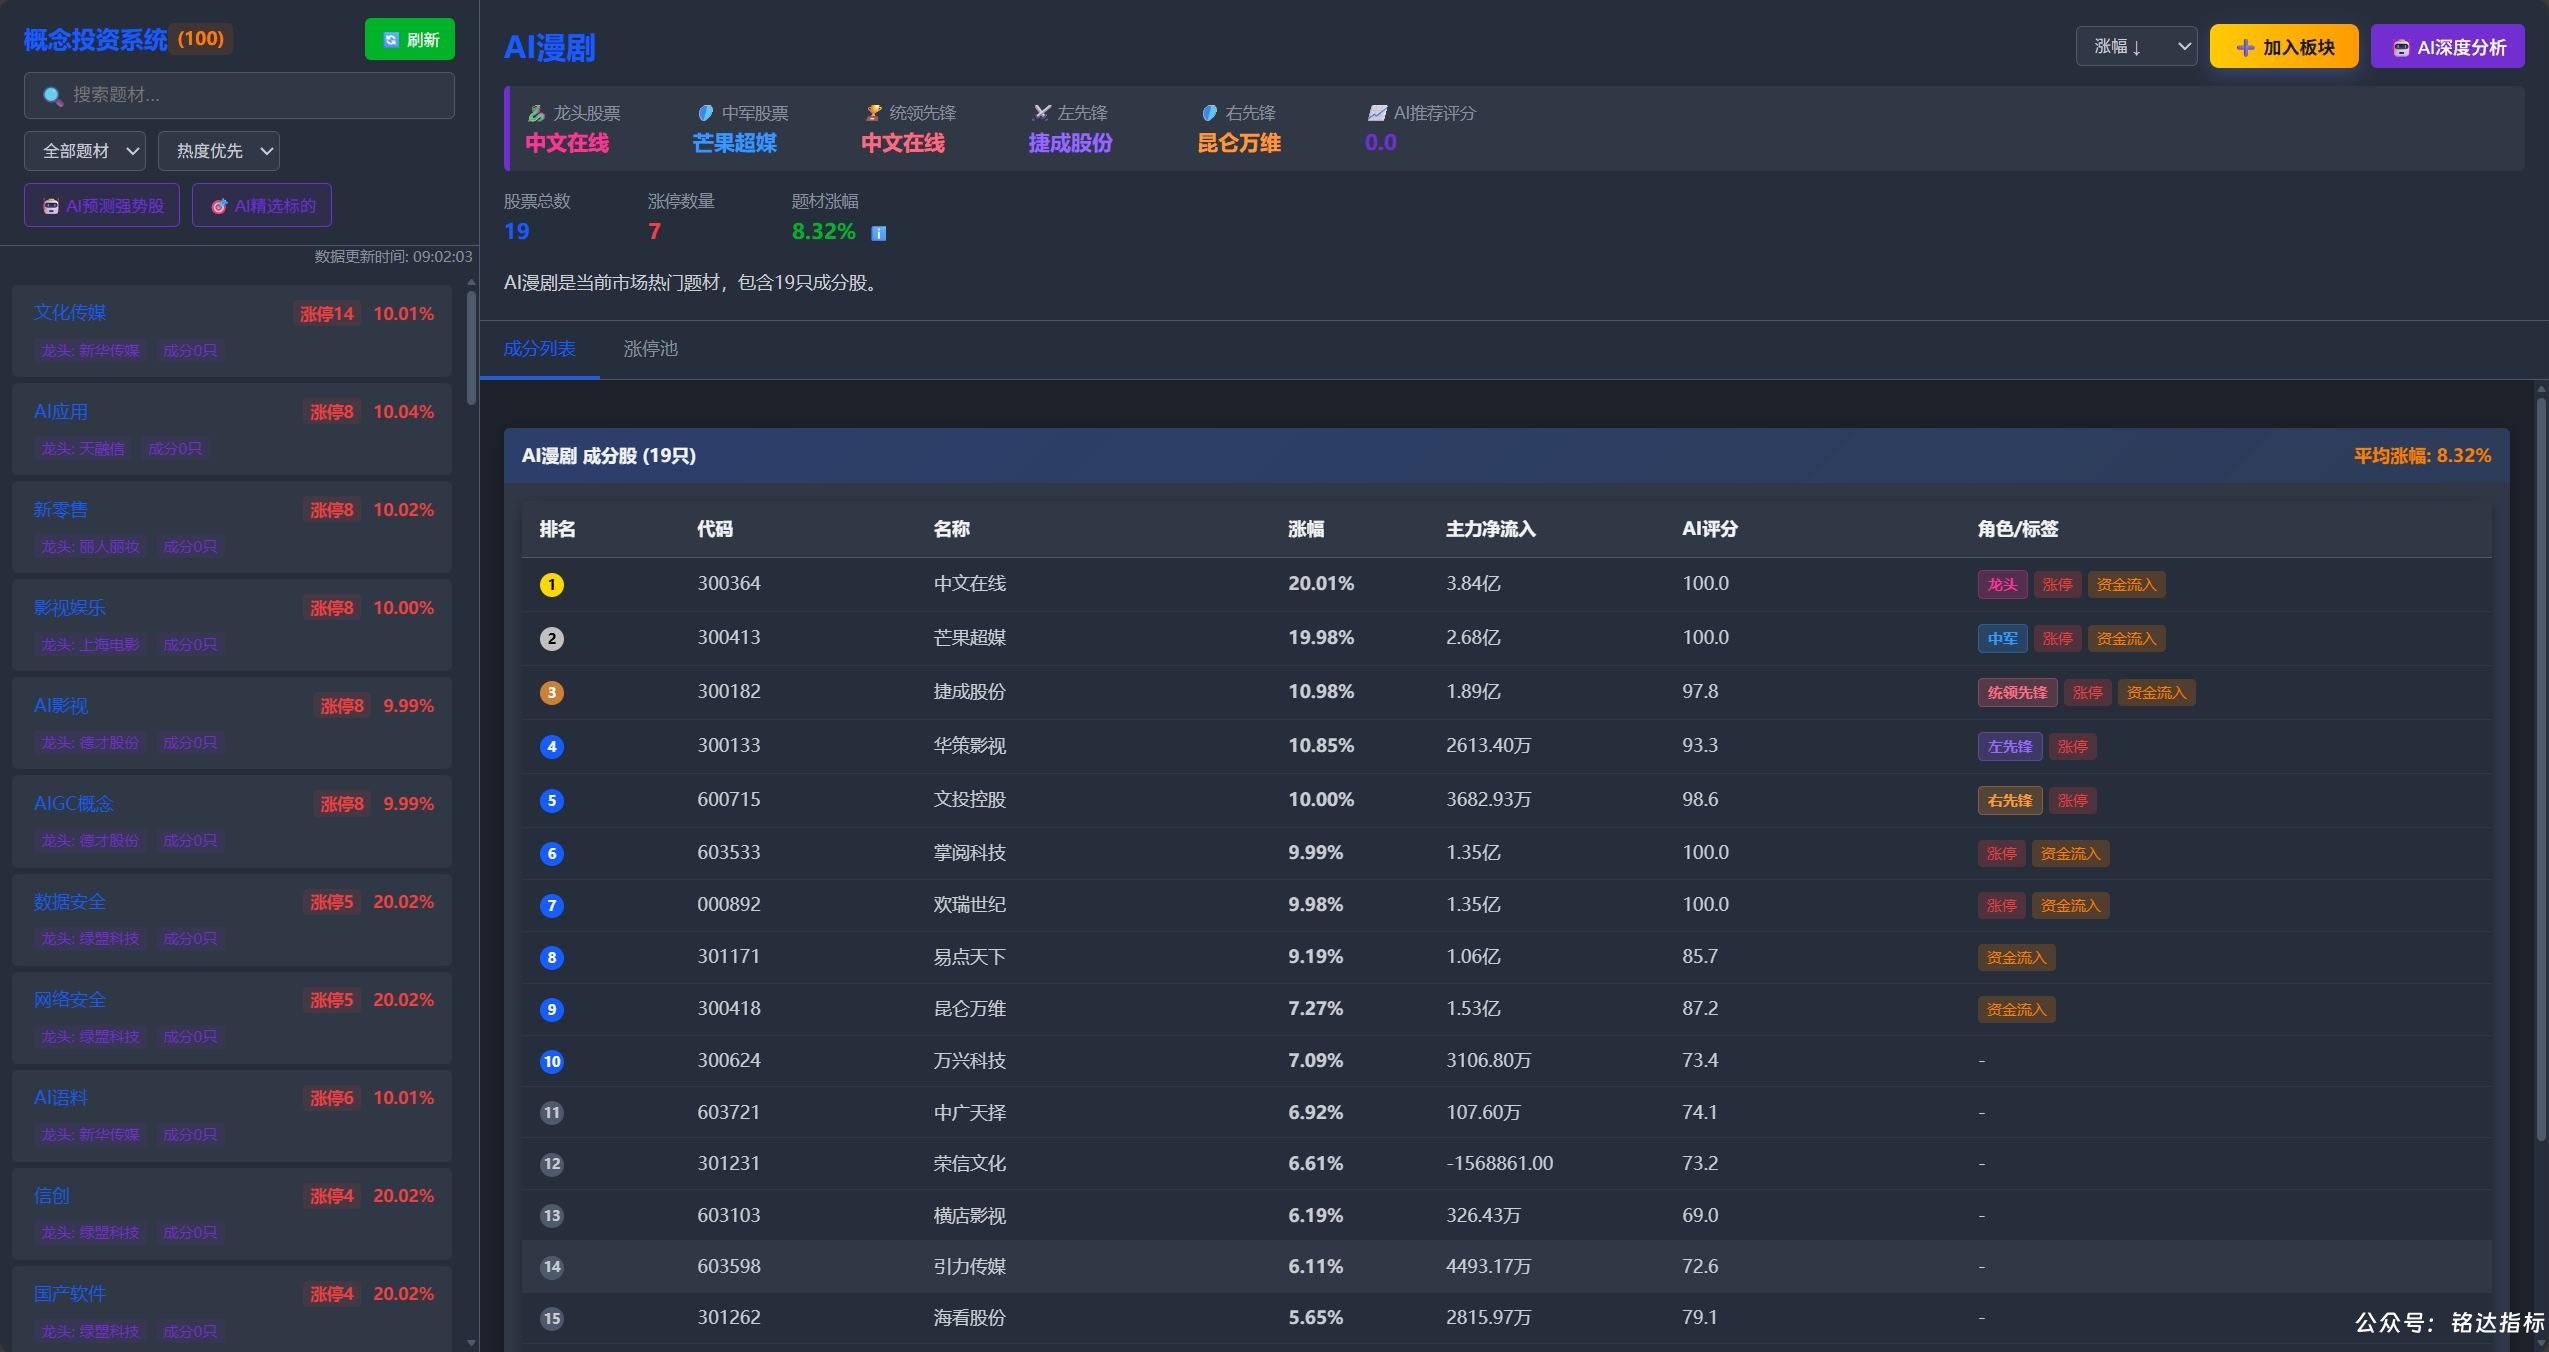Screen dimensions: 2549x1352
Task: Click the green 刷新 button
Action: point(410,39)
